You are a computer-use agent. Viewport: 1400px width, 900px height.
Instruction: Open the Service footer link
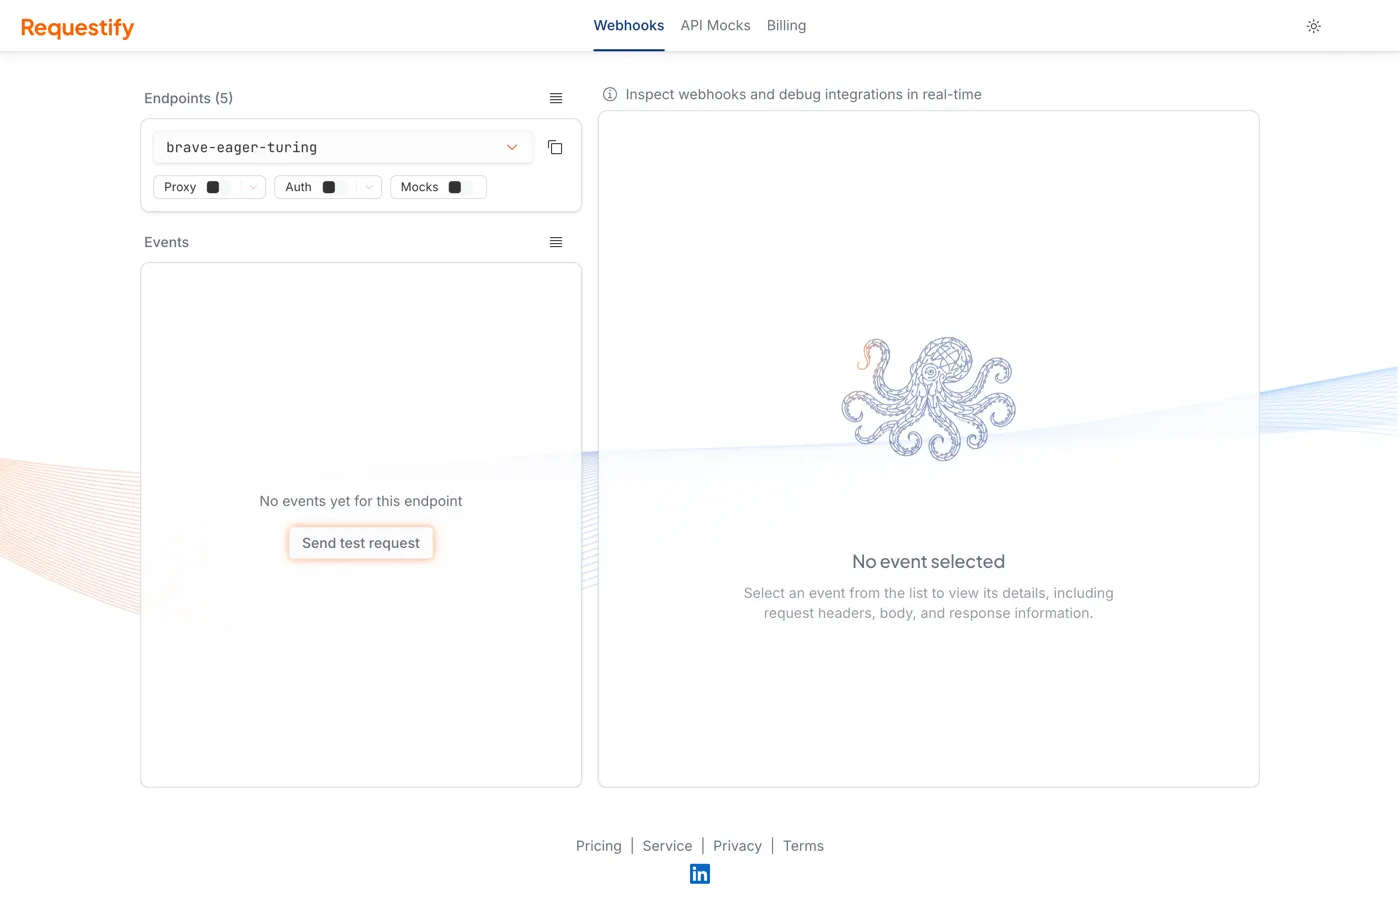[667, 846]
